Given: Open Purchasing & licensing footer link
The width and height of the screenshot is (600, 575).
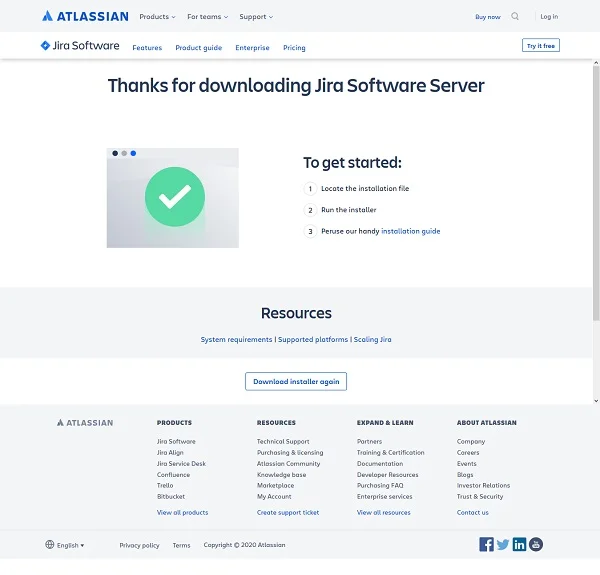Looking at the screenshot, I should [x=290, y=453].
